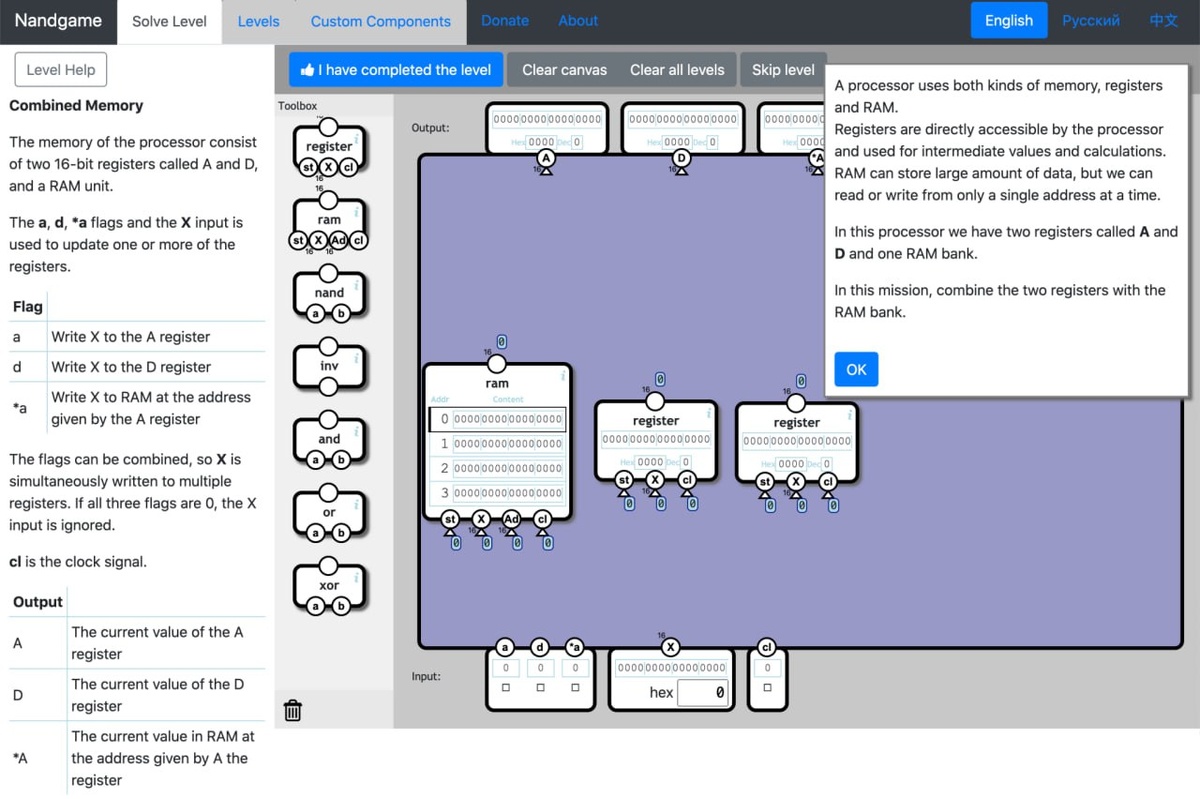Open the Donate link in the header
1200x799 pixels.
[x=505, y=20]
